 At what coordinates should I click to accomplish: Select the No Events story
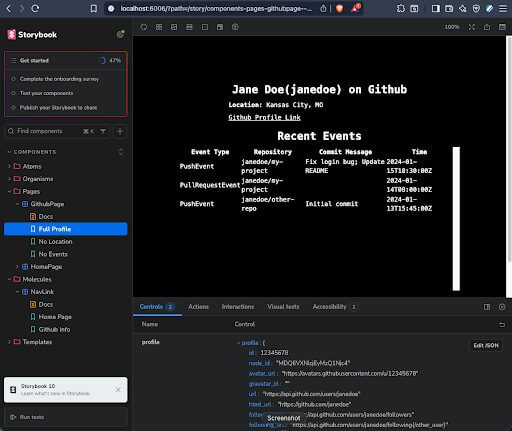(53, 254)
